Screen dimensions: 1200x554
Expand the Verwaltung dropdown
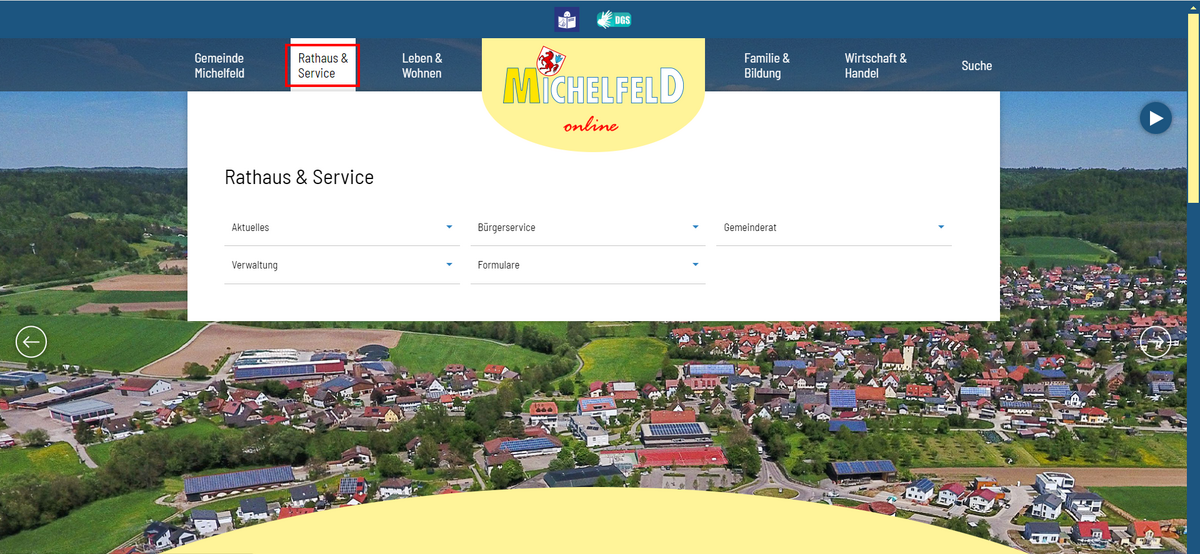342,266
